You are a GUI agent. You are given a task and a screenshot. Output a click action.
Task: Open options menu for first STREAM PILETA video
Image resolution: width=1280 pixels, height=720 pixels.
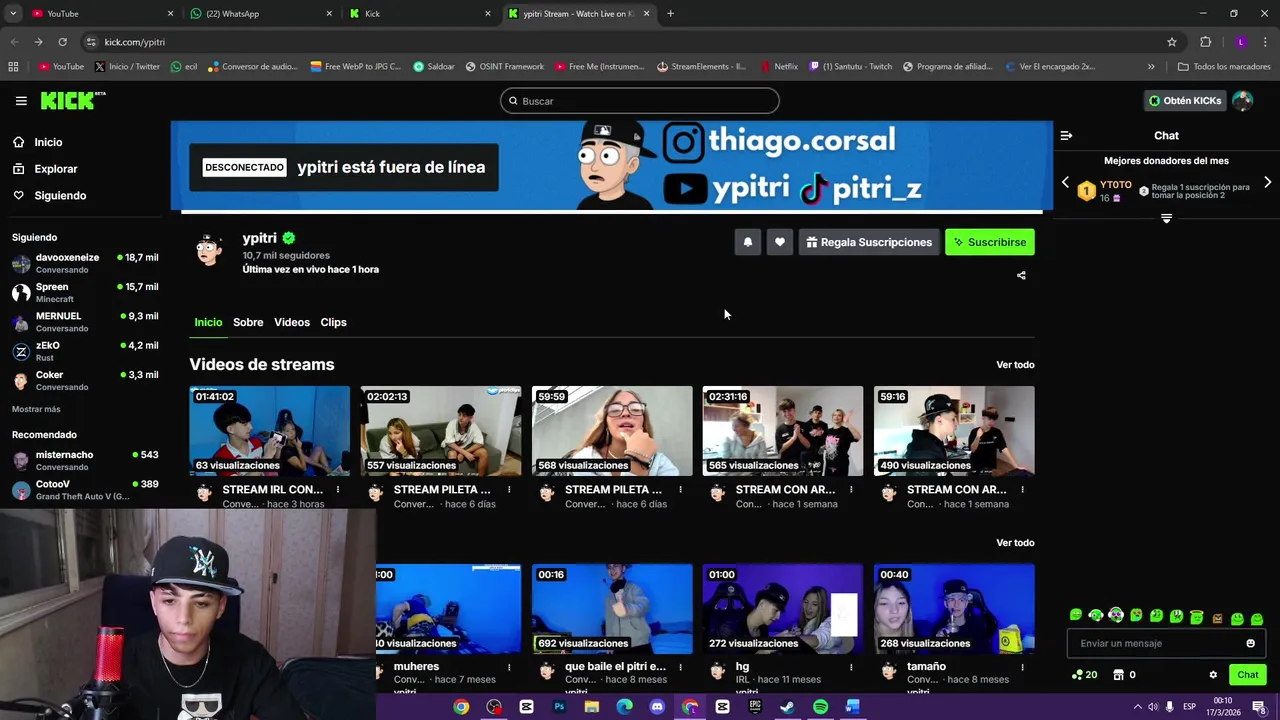(x=509, y=490)
